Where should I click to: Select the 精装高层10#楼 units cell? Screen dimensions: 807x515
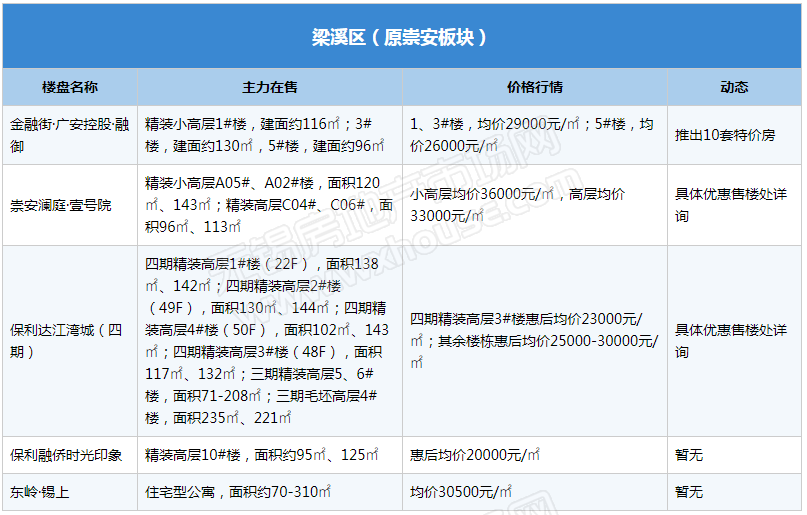[x=270, y=455]
